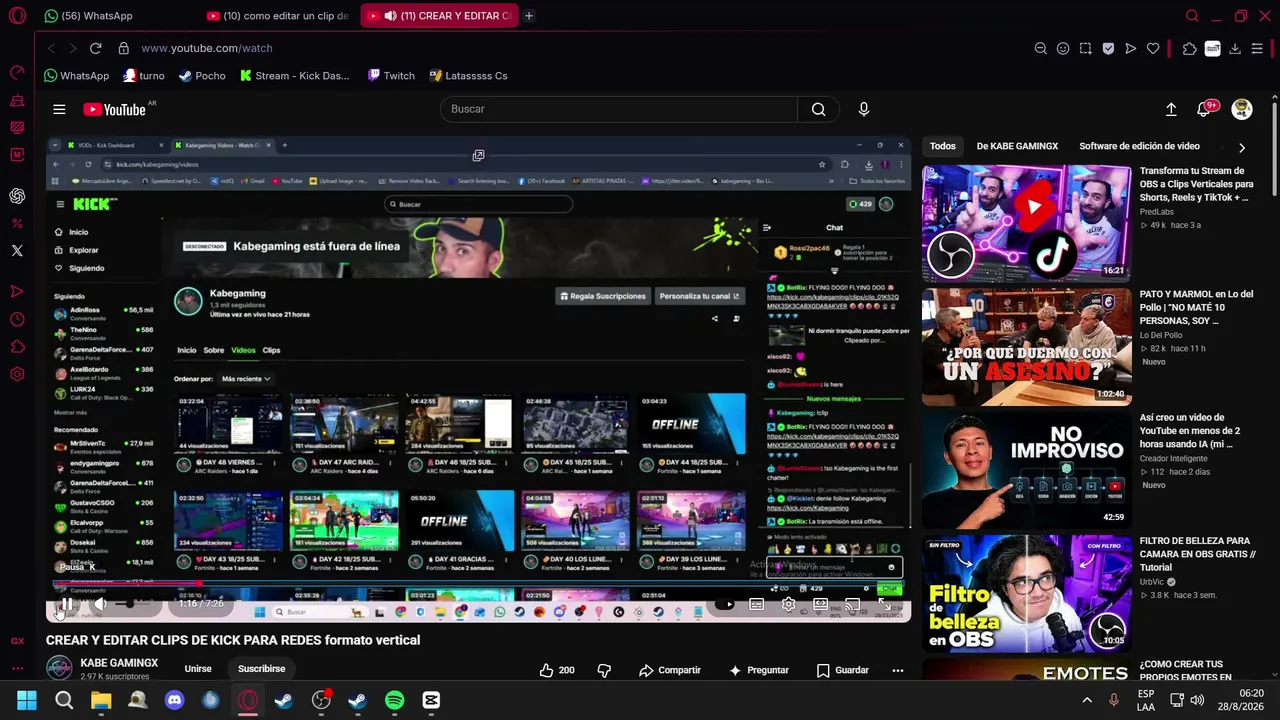Save the video with Guardar
The image size is (1280, 720).
[x=842, y=670]
